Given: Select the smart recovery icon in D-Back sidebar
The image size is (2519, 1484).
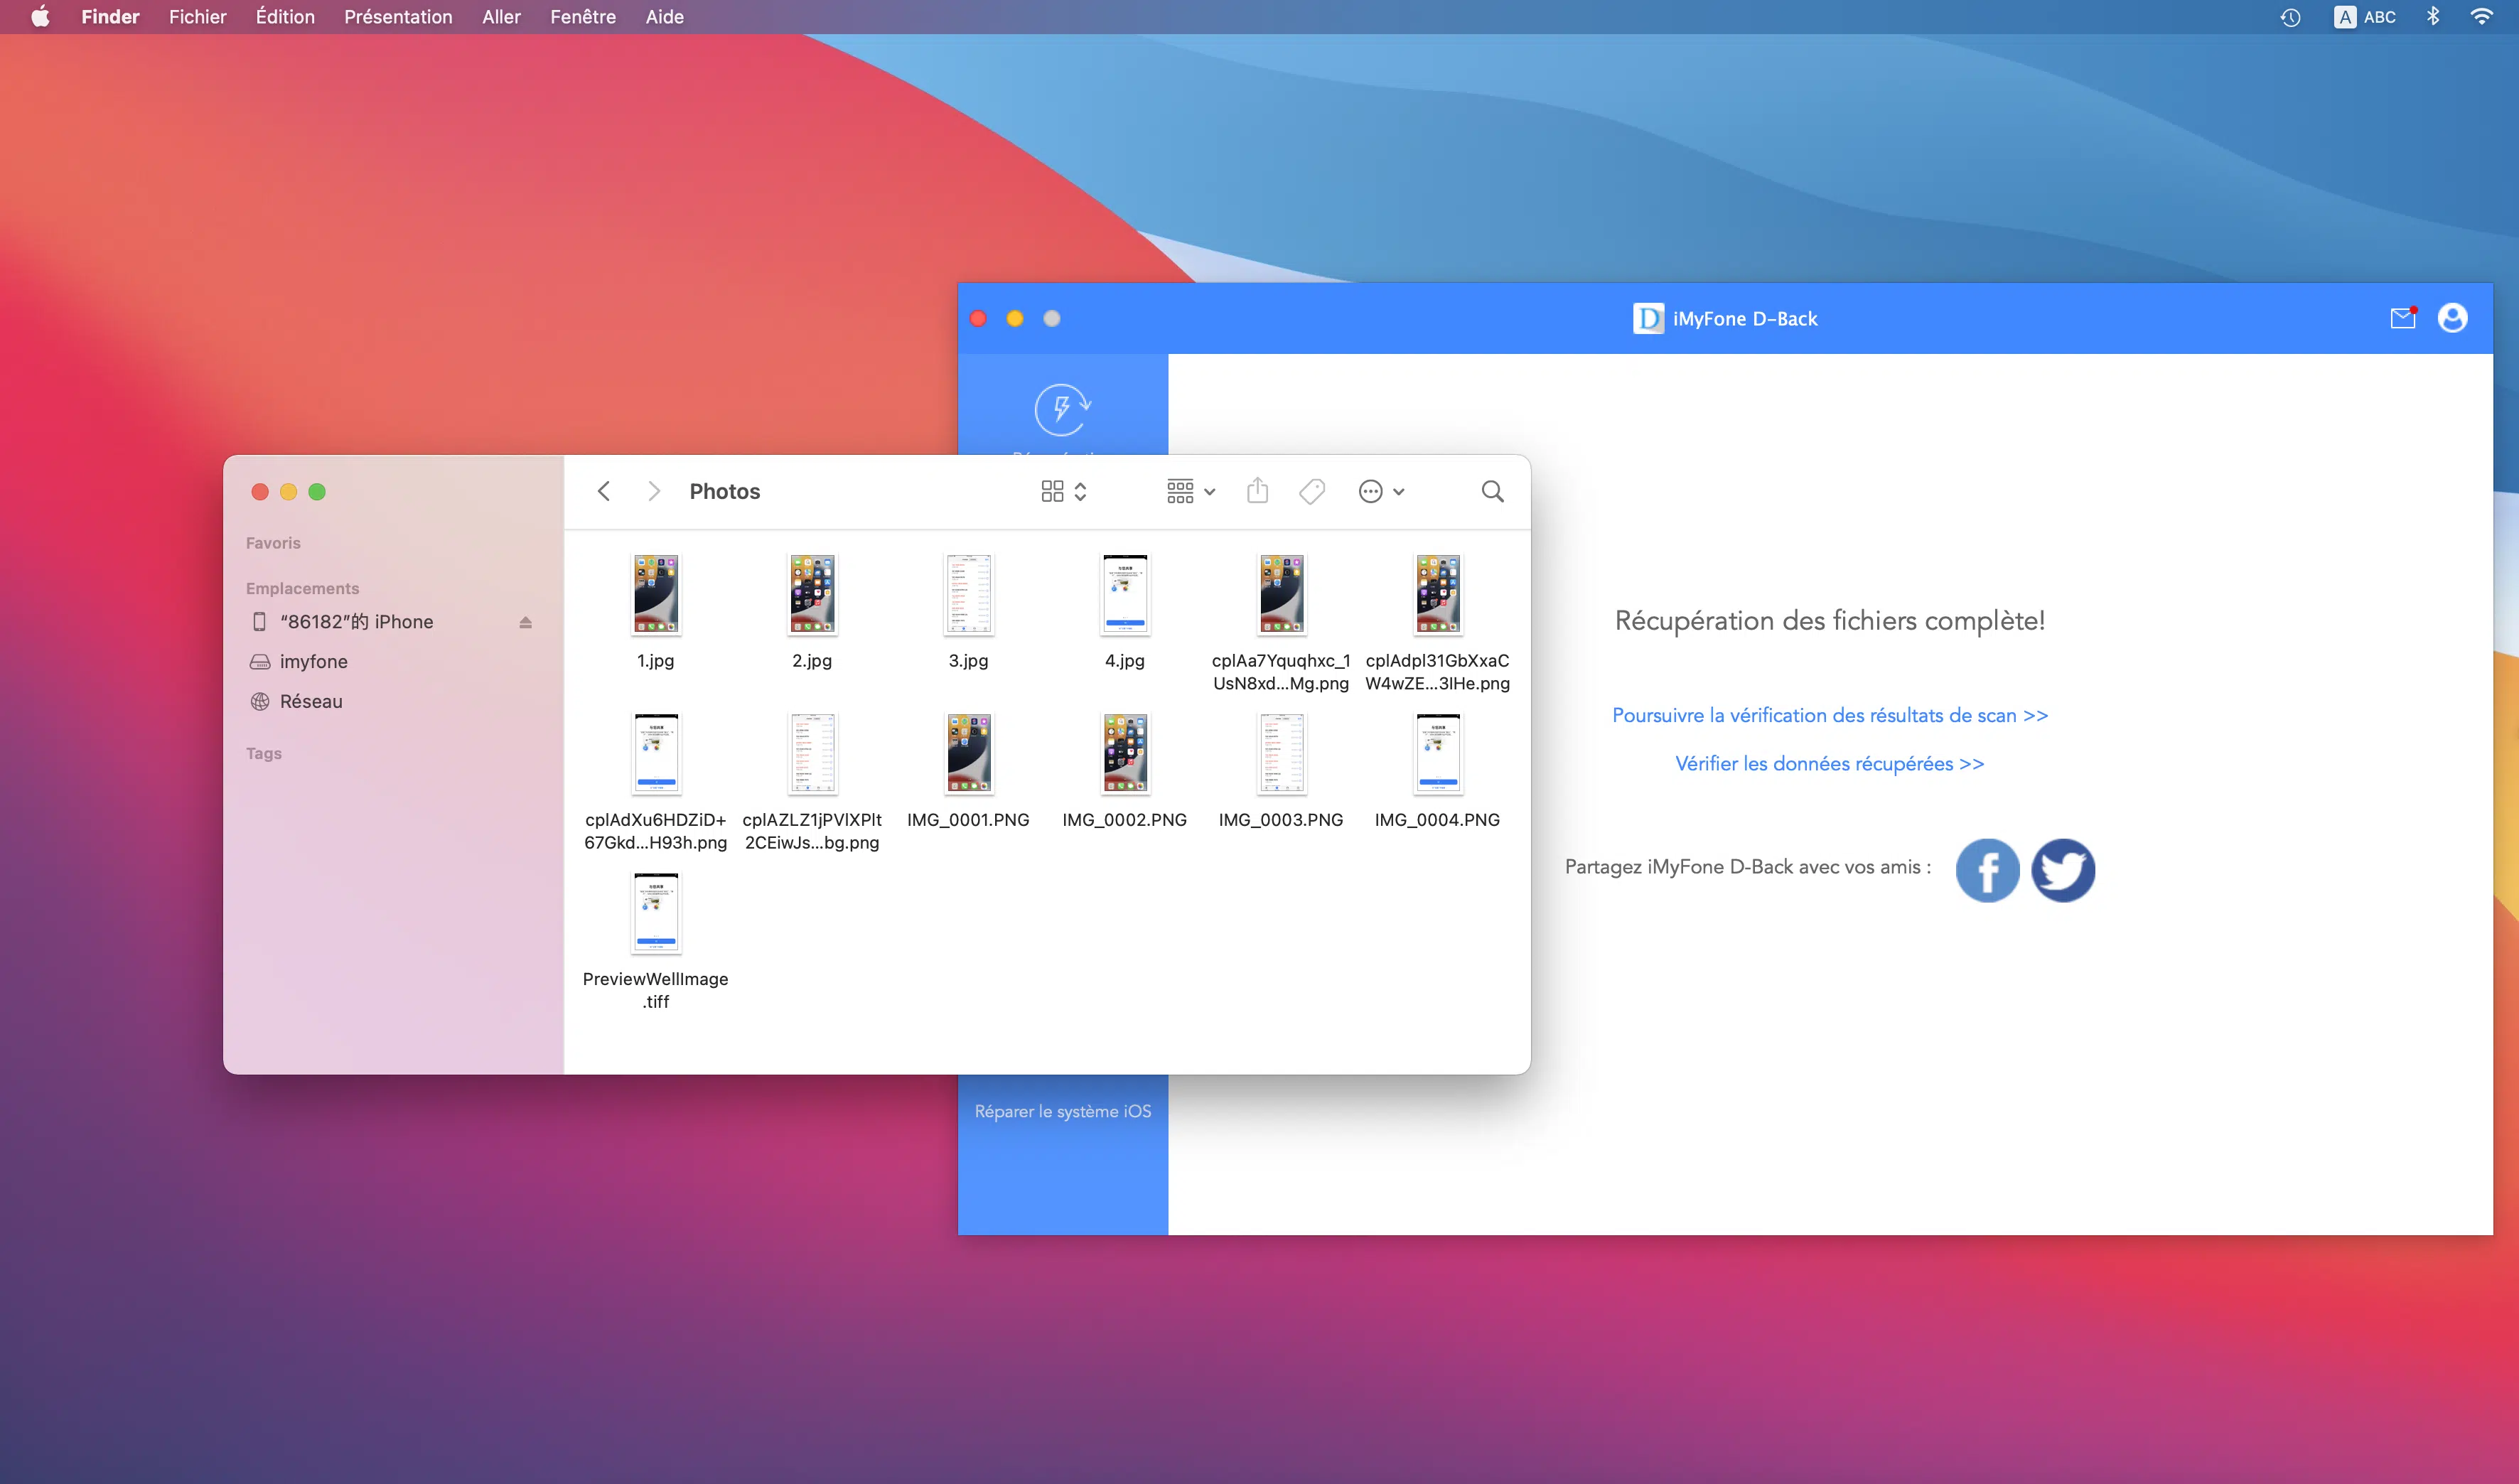Looking at the screenshot, I should (1062, 409).
